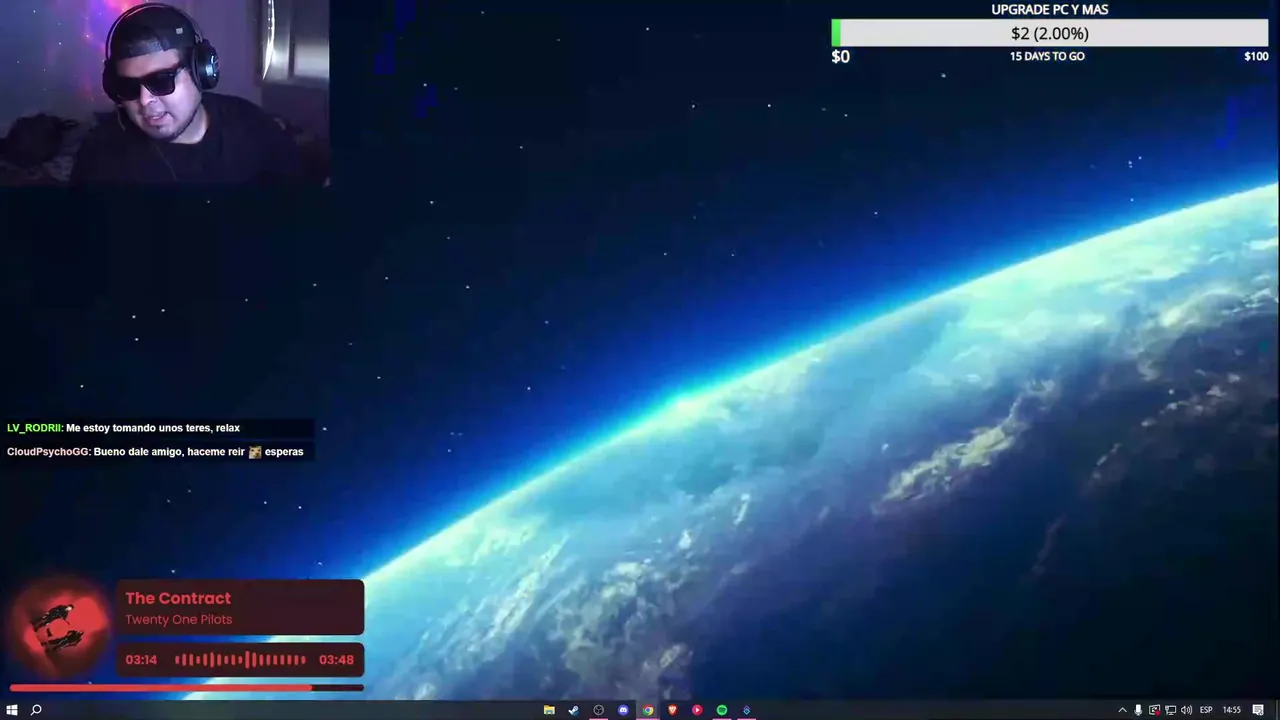The image size is (1280, 720).
Task: Click the LV_RODRII chat username
Action: tap(33, 428)
